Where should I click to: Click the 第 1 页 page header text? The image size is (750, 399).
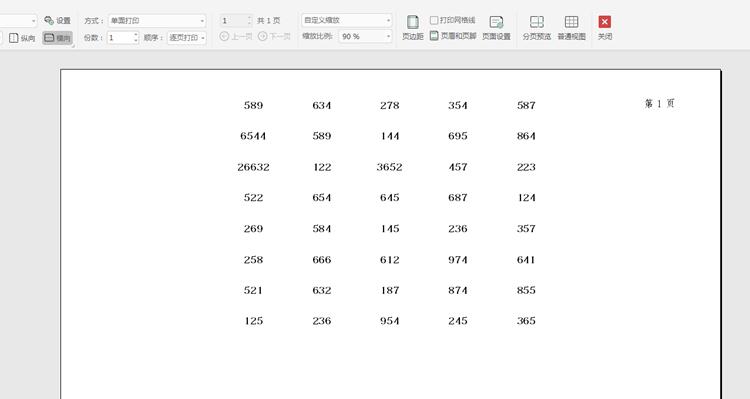[x=660, y=103]
